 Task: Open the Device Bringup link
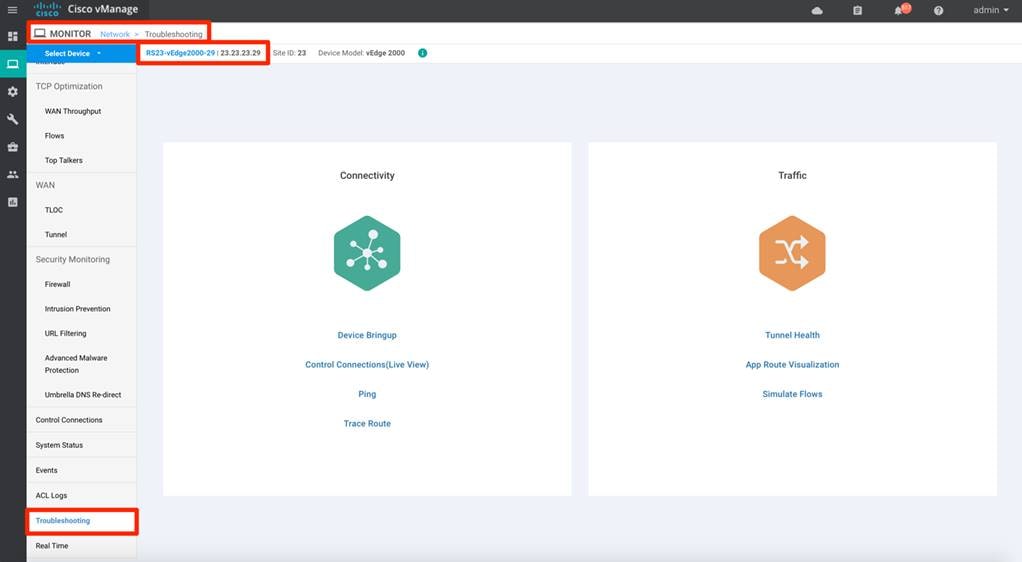(x=367, y=335)
